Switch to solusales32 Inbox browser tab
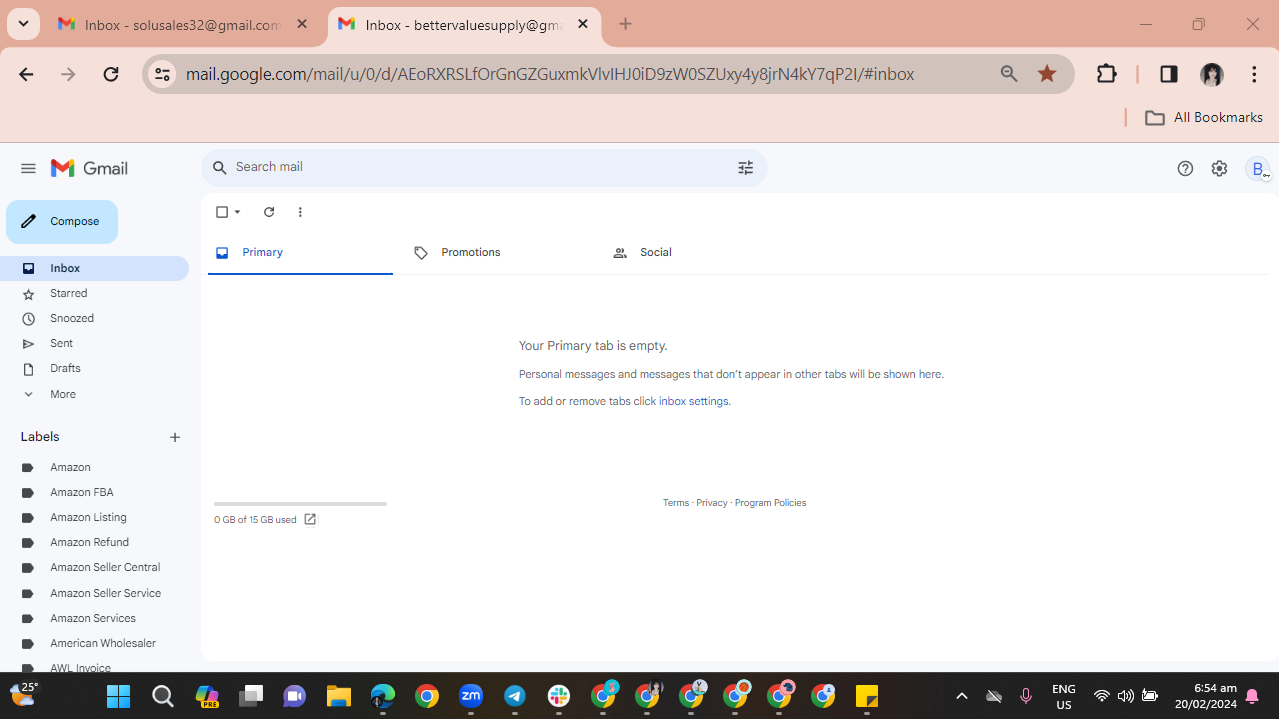1279x719 pixels. tap(184, 25)
